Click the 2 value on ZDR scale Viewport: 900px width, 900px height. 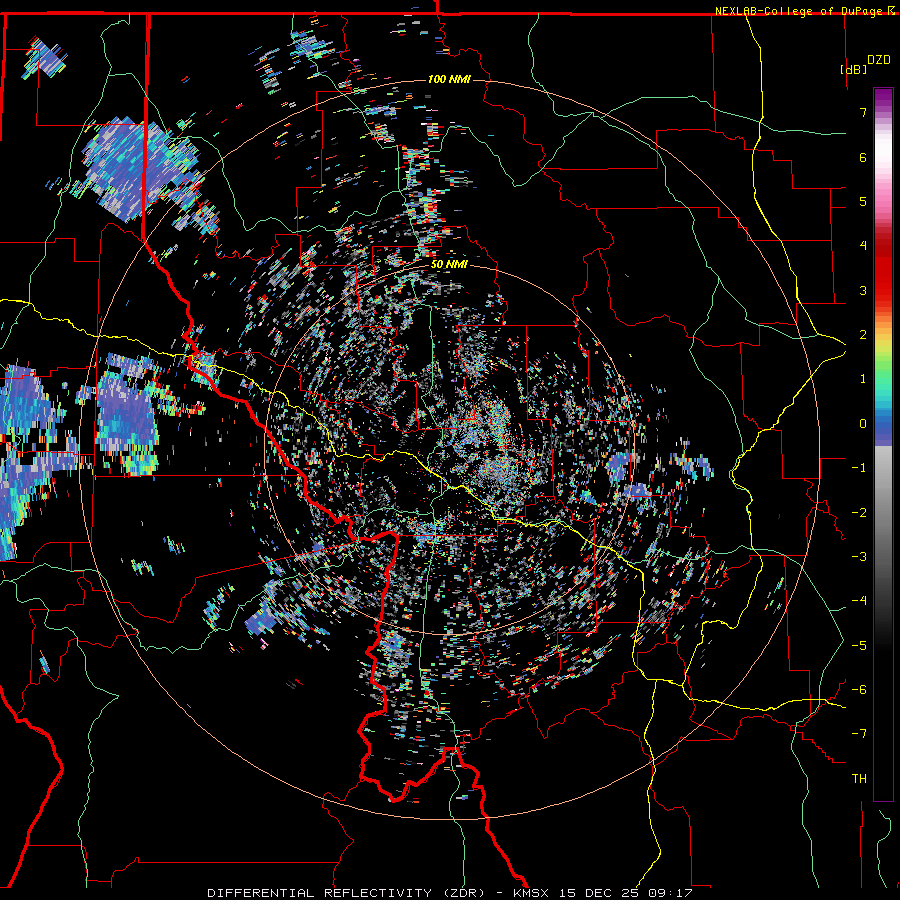pos(863,335)
